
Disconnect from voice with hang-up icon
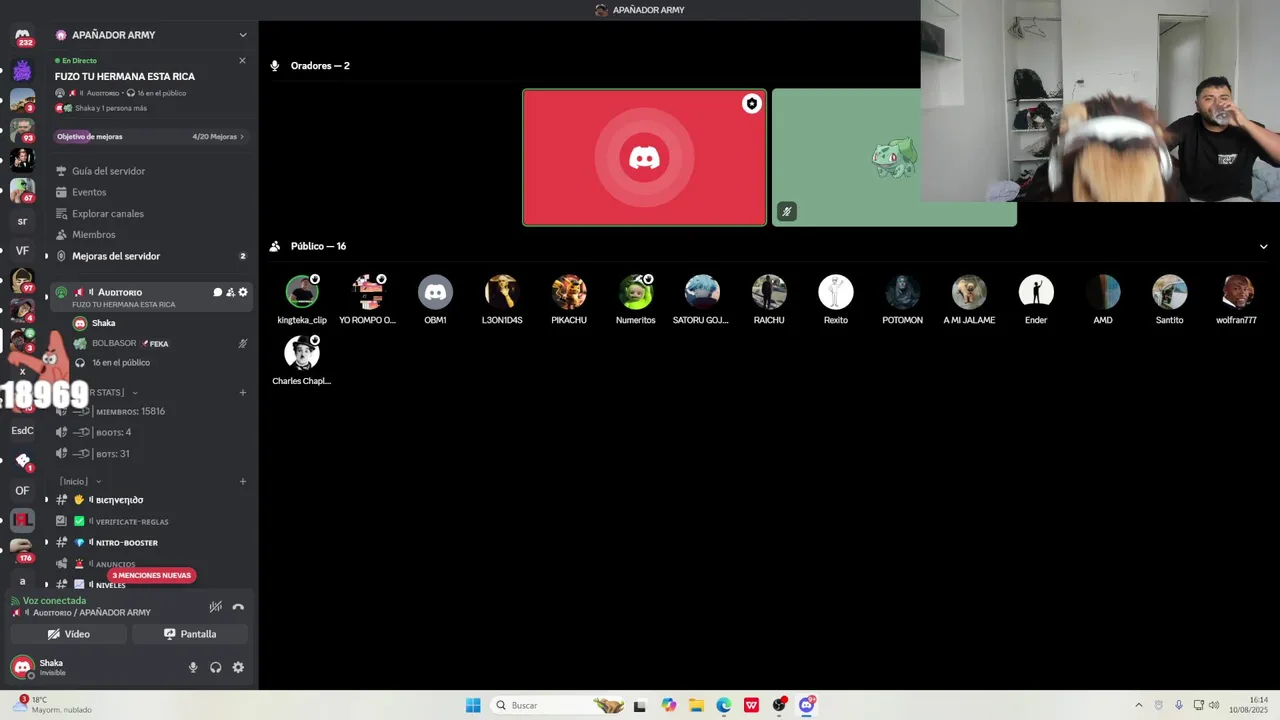pos(238,606)
